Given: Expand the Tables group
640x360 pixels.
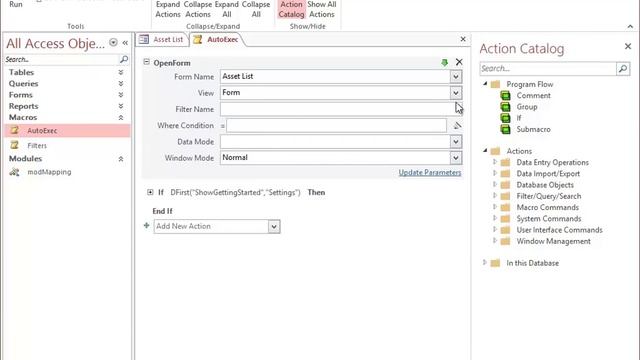Looking at the screenshot, I should [x=121, y=72].
